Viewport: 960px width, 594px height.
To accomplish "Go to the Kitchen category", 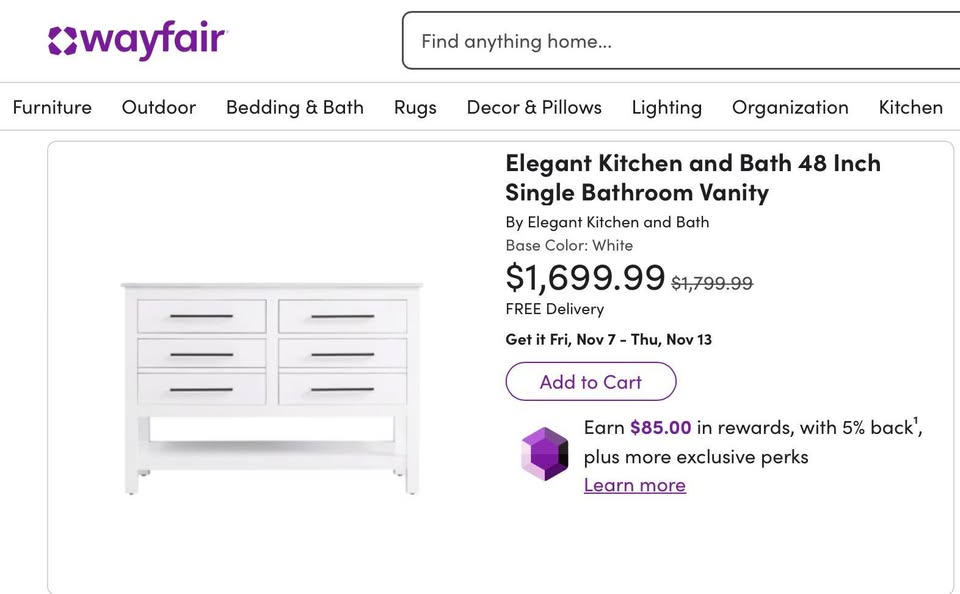I will [x=910, y=107].
